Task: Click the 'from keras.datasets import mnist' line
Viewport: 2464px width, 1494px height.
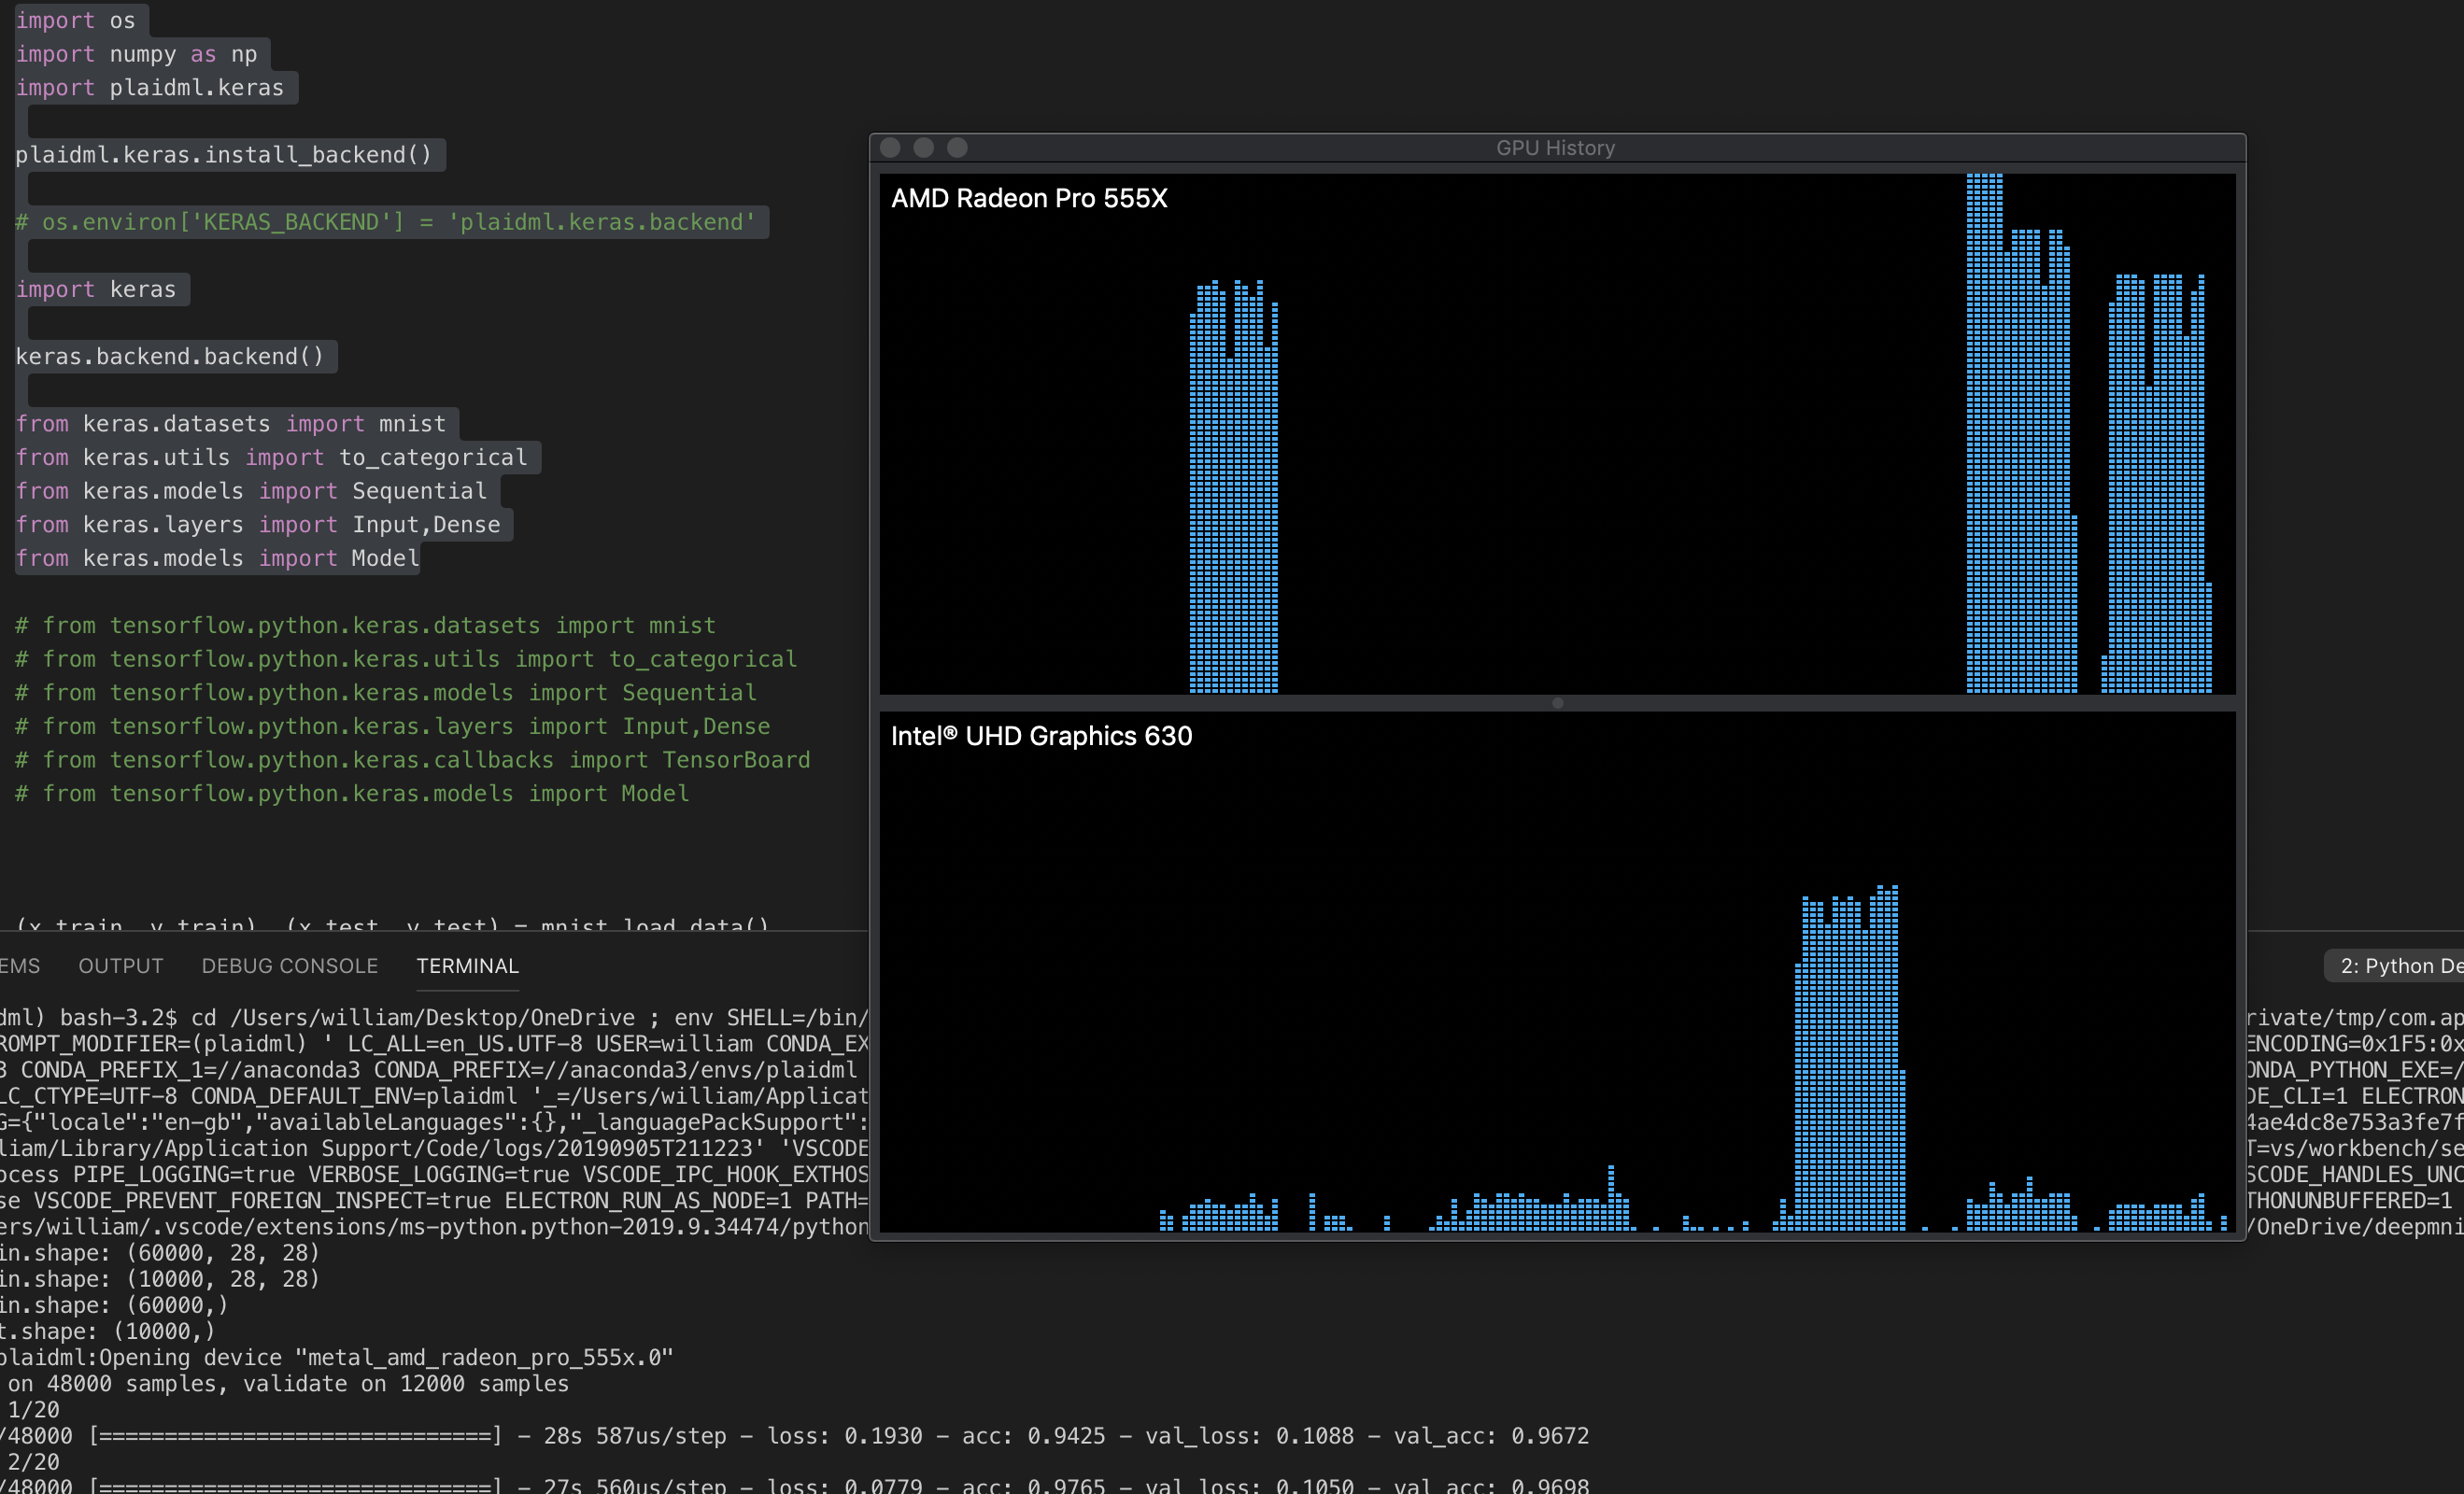Action: [230, 423]
